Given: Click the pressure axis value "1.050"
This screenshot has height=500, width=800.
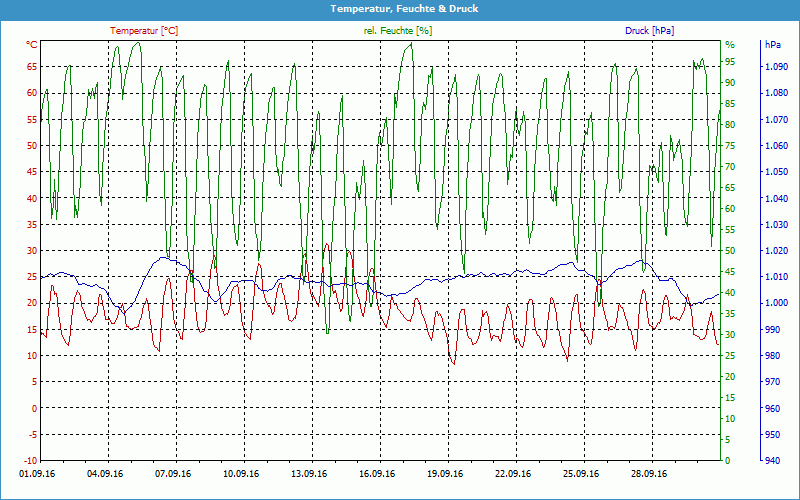Looking at the screenshot, I should point(777,171).
